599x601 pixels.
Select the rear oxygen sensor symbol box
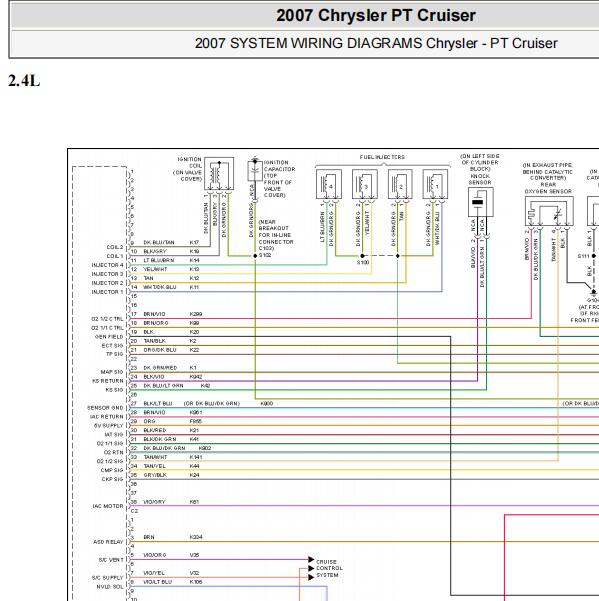point(549,211)
